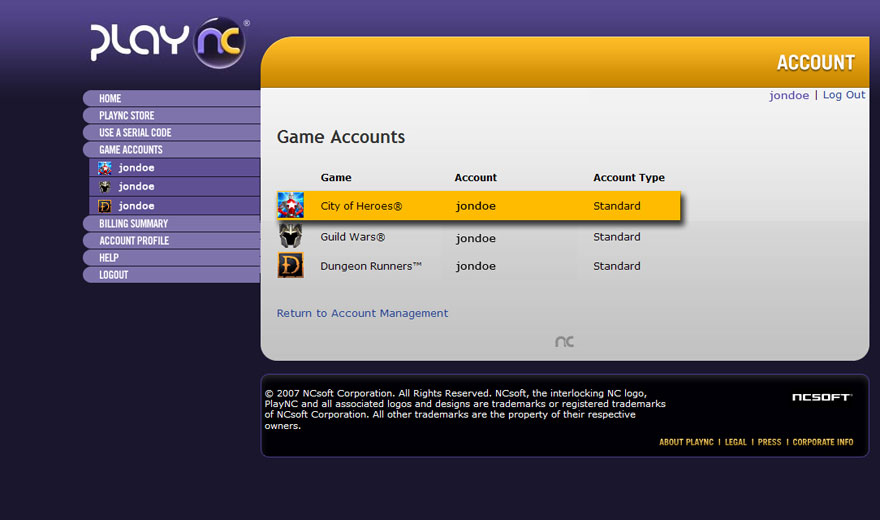Viewport: 880px width, 520px height.
Task: Click City of Heroes icon in sidebar
Action: 105,168
